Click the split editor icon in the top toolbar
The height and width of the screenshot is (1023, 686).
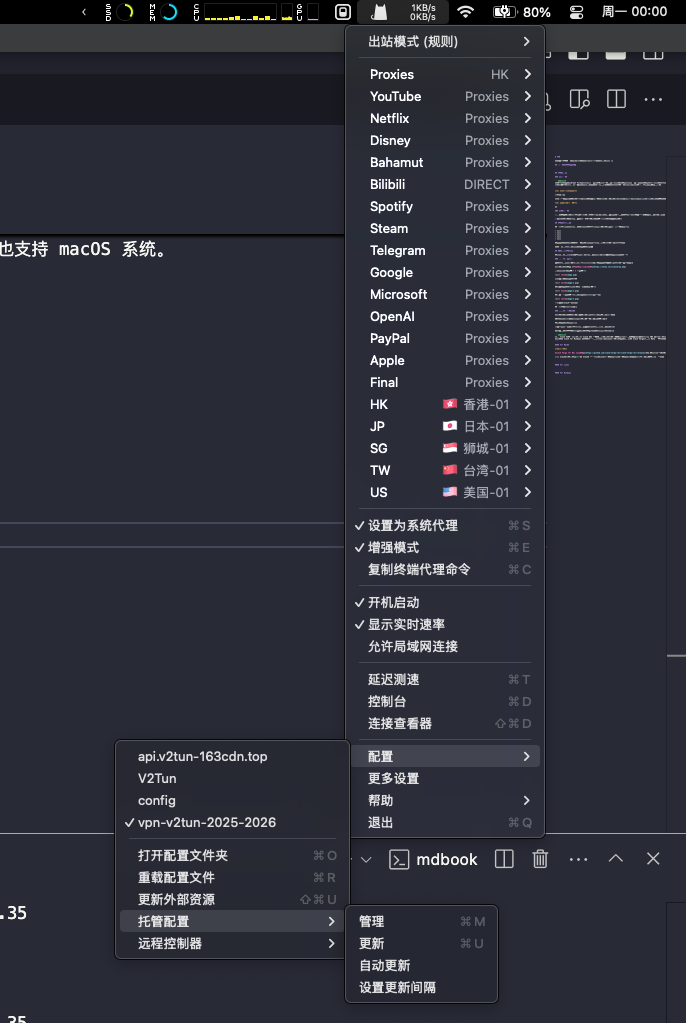(x=616, y=99)
